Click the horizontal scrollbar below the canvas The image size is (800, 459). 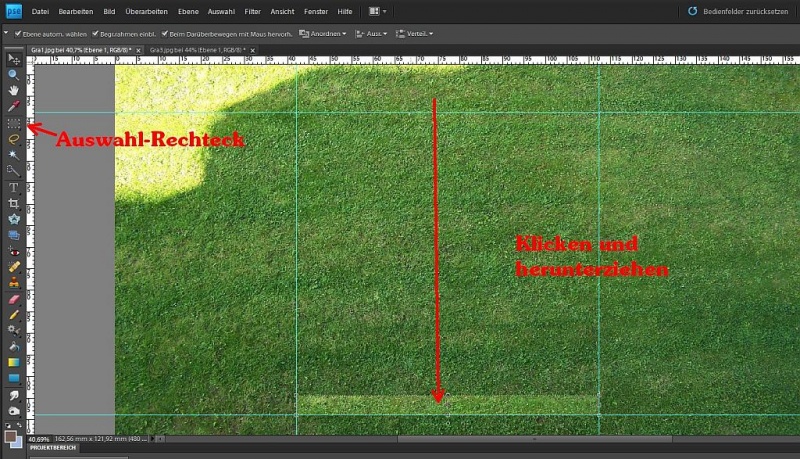483,439
